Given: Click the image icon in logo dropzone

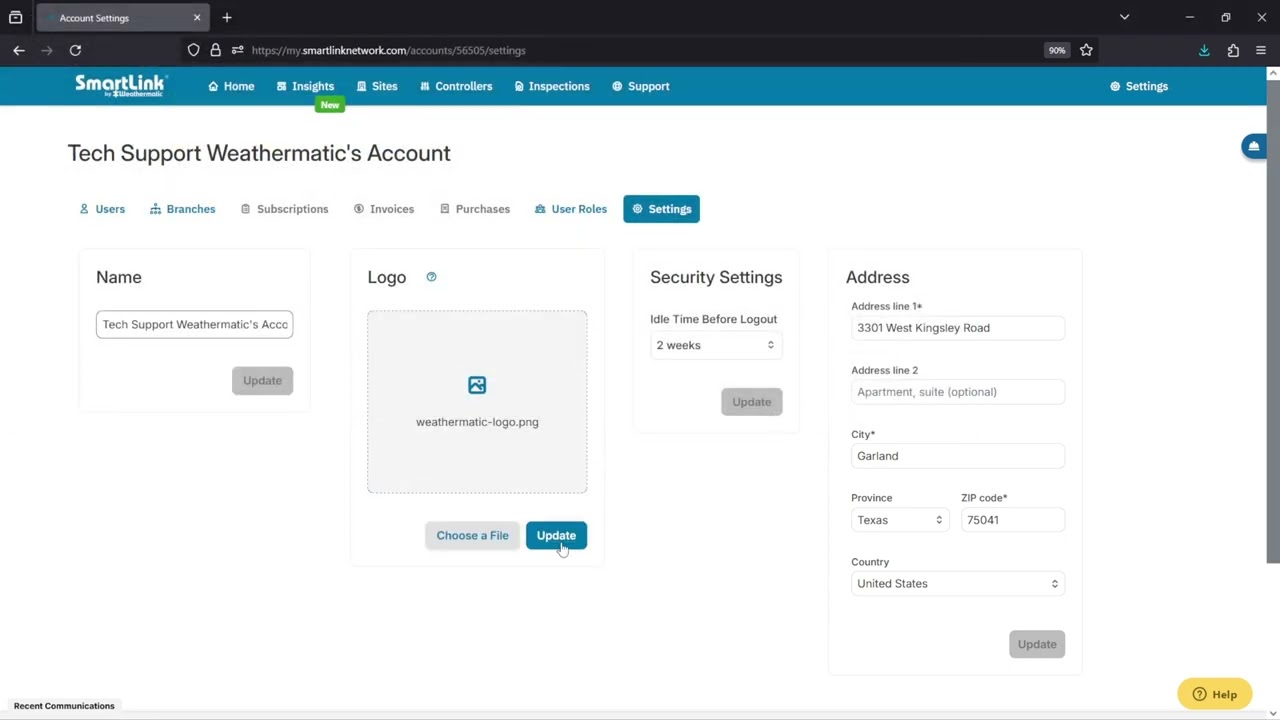Looking at the screenshot, I should click(x=477, y=385).
